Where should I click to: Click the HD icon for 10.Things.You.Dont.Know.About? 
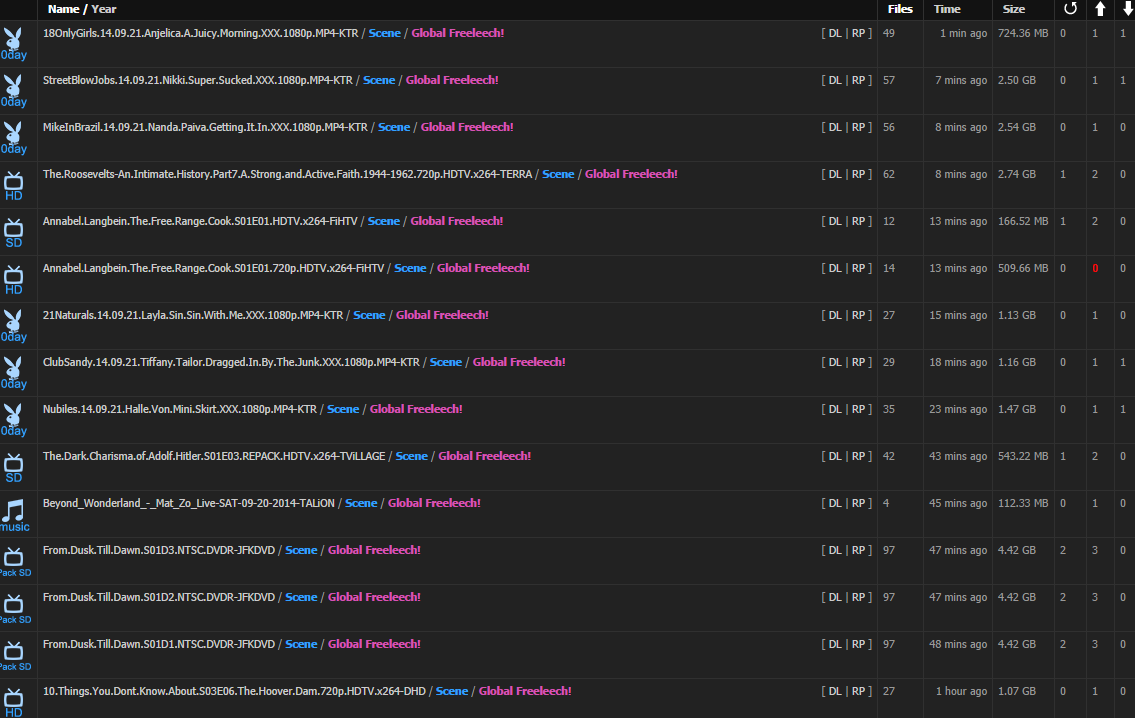click(x=14, y=703)
